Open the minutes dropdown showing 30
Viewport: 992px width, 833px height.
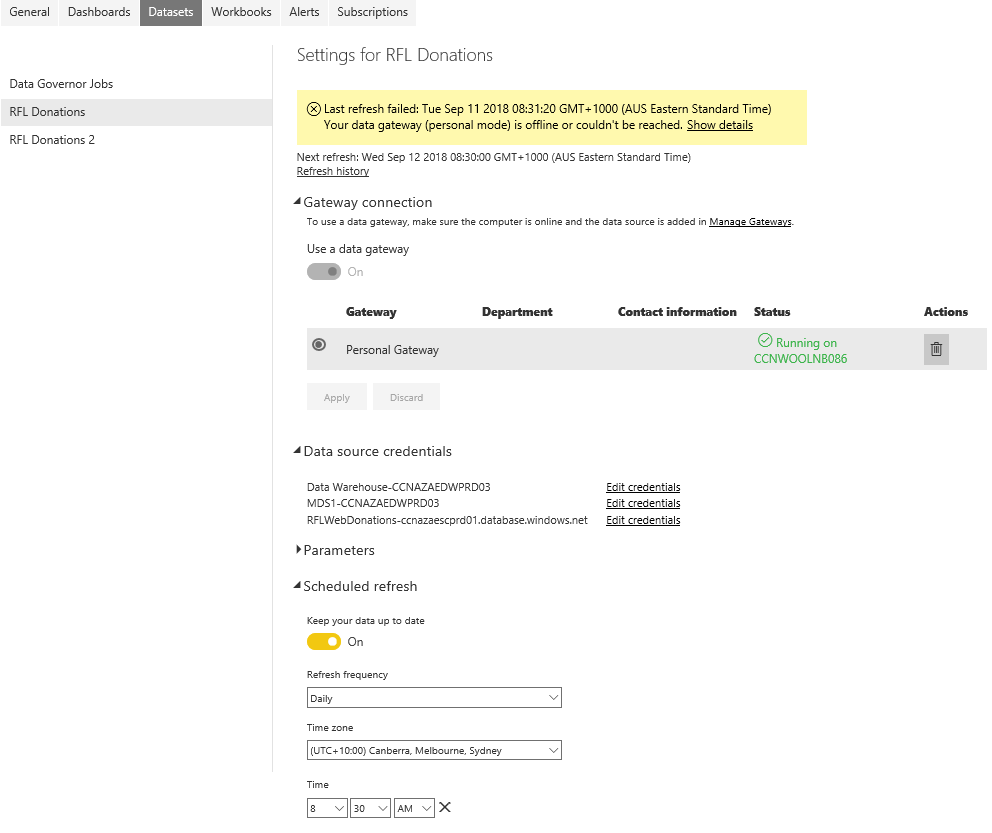click(x=370, y=808)
